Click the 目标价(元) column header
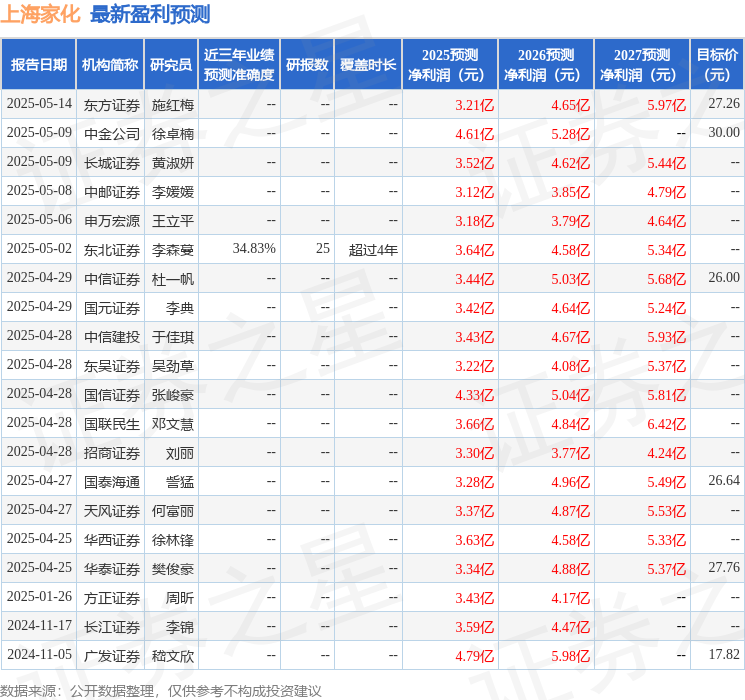 pos(717,65)
